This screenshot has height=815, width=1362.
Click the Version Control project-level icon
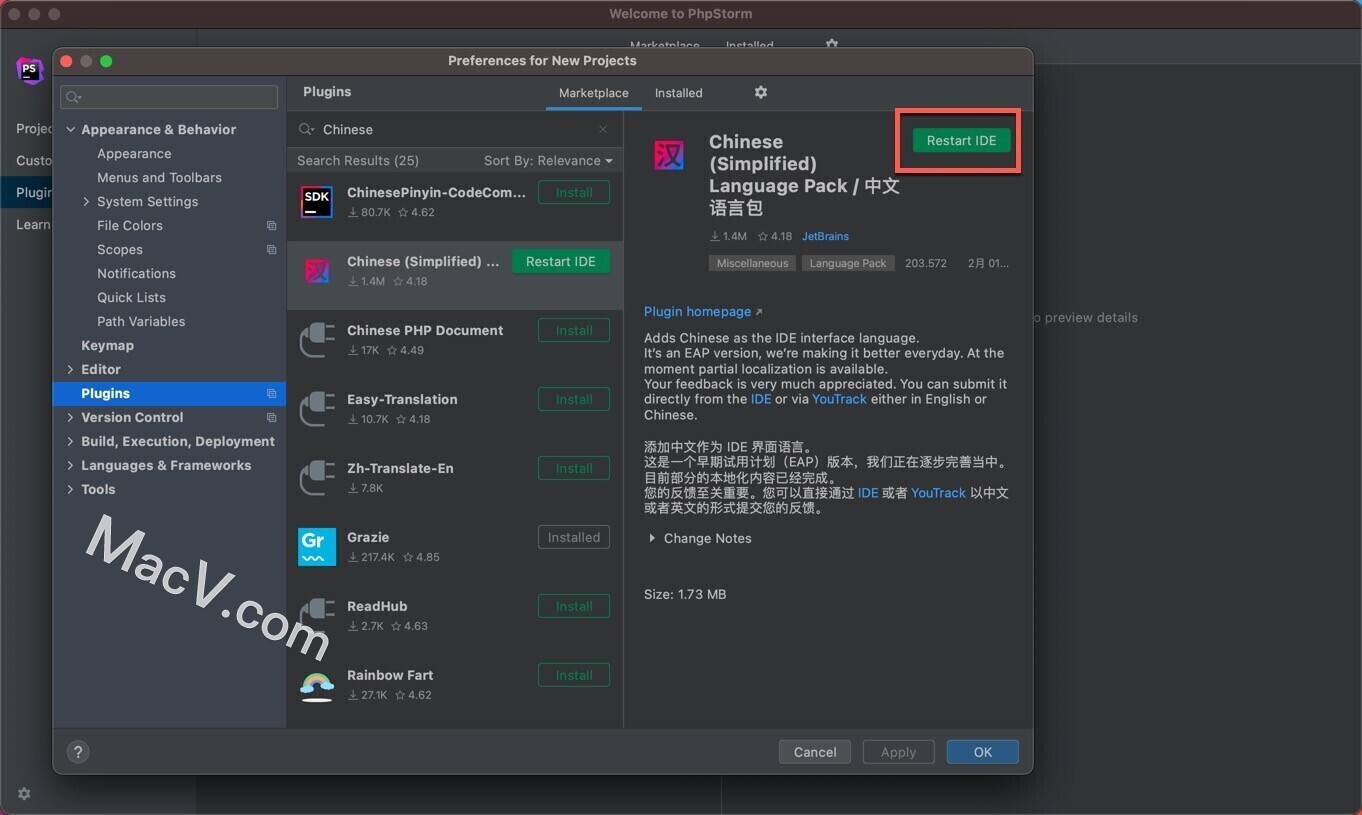271,418
